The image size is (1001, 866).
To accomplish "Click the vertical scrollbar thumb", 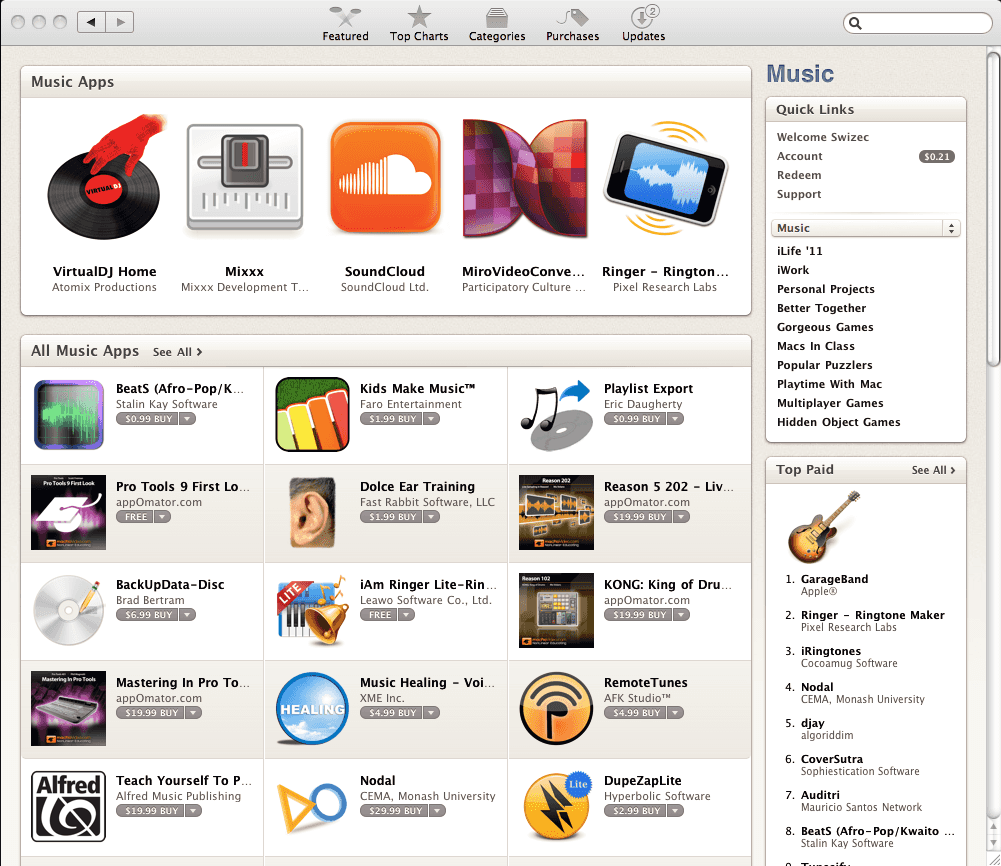I will click(x=994, y=210).
